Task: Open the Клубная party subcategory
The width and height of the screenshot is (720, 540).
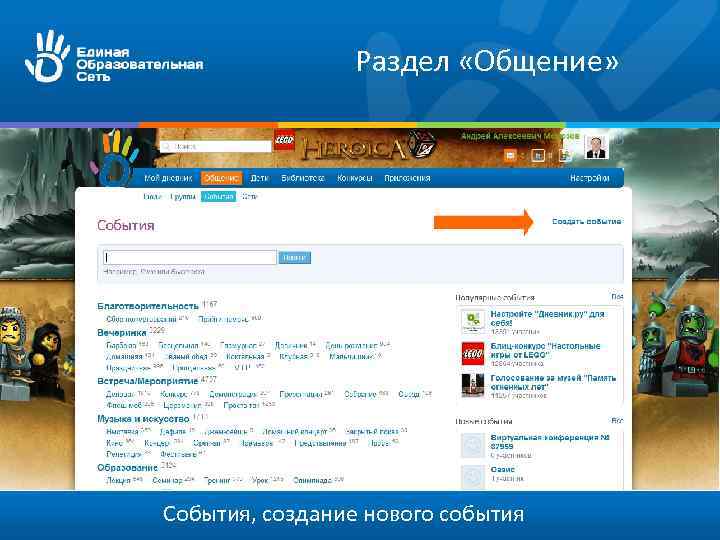Action: [293, 356]
